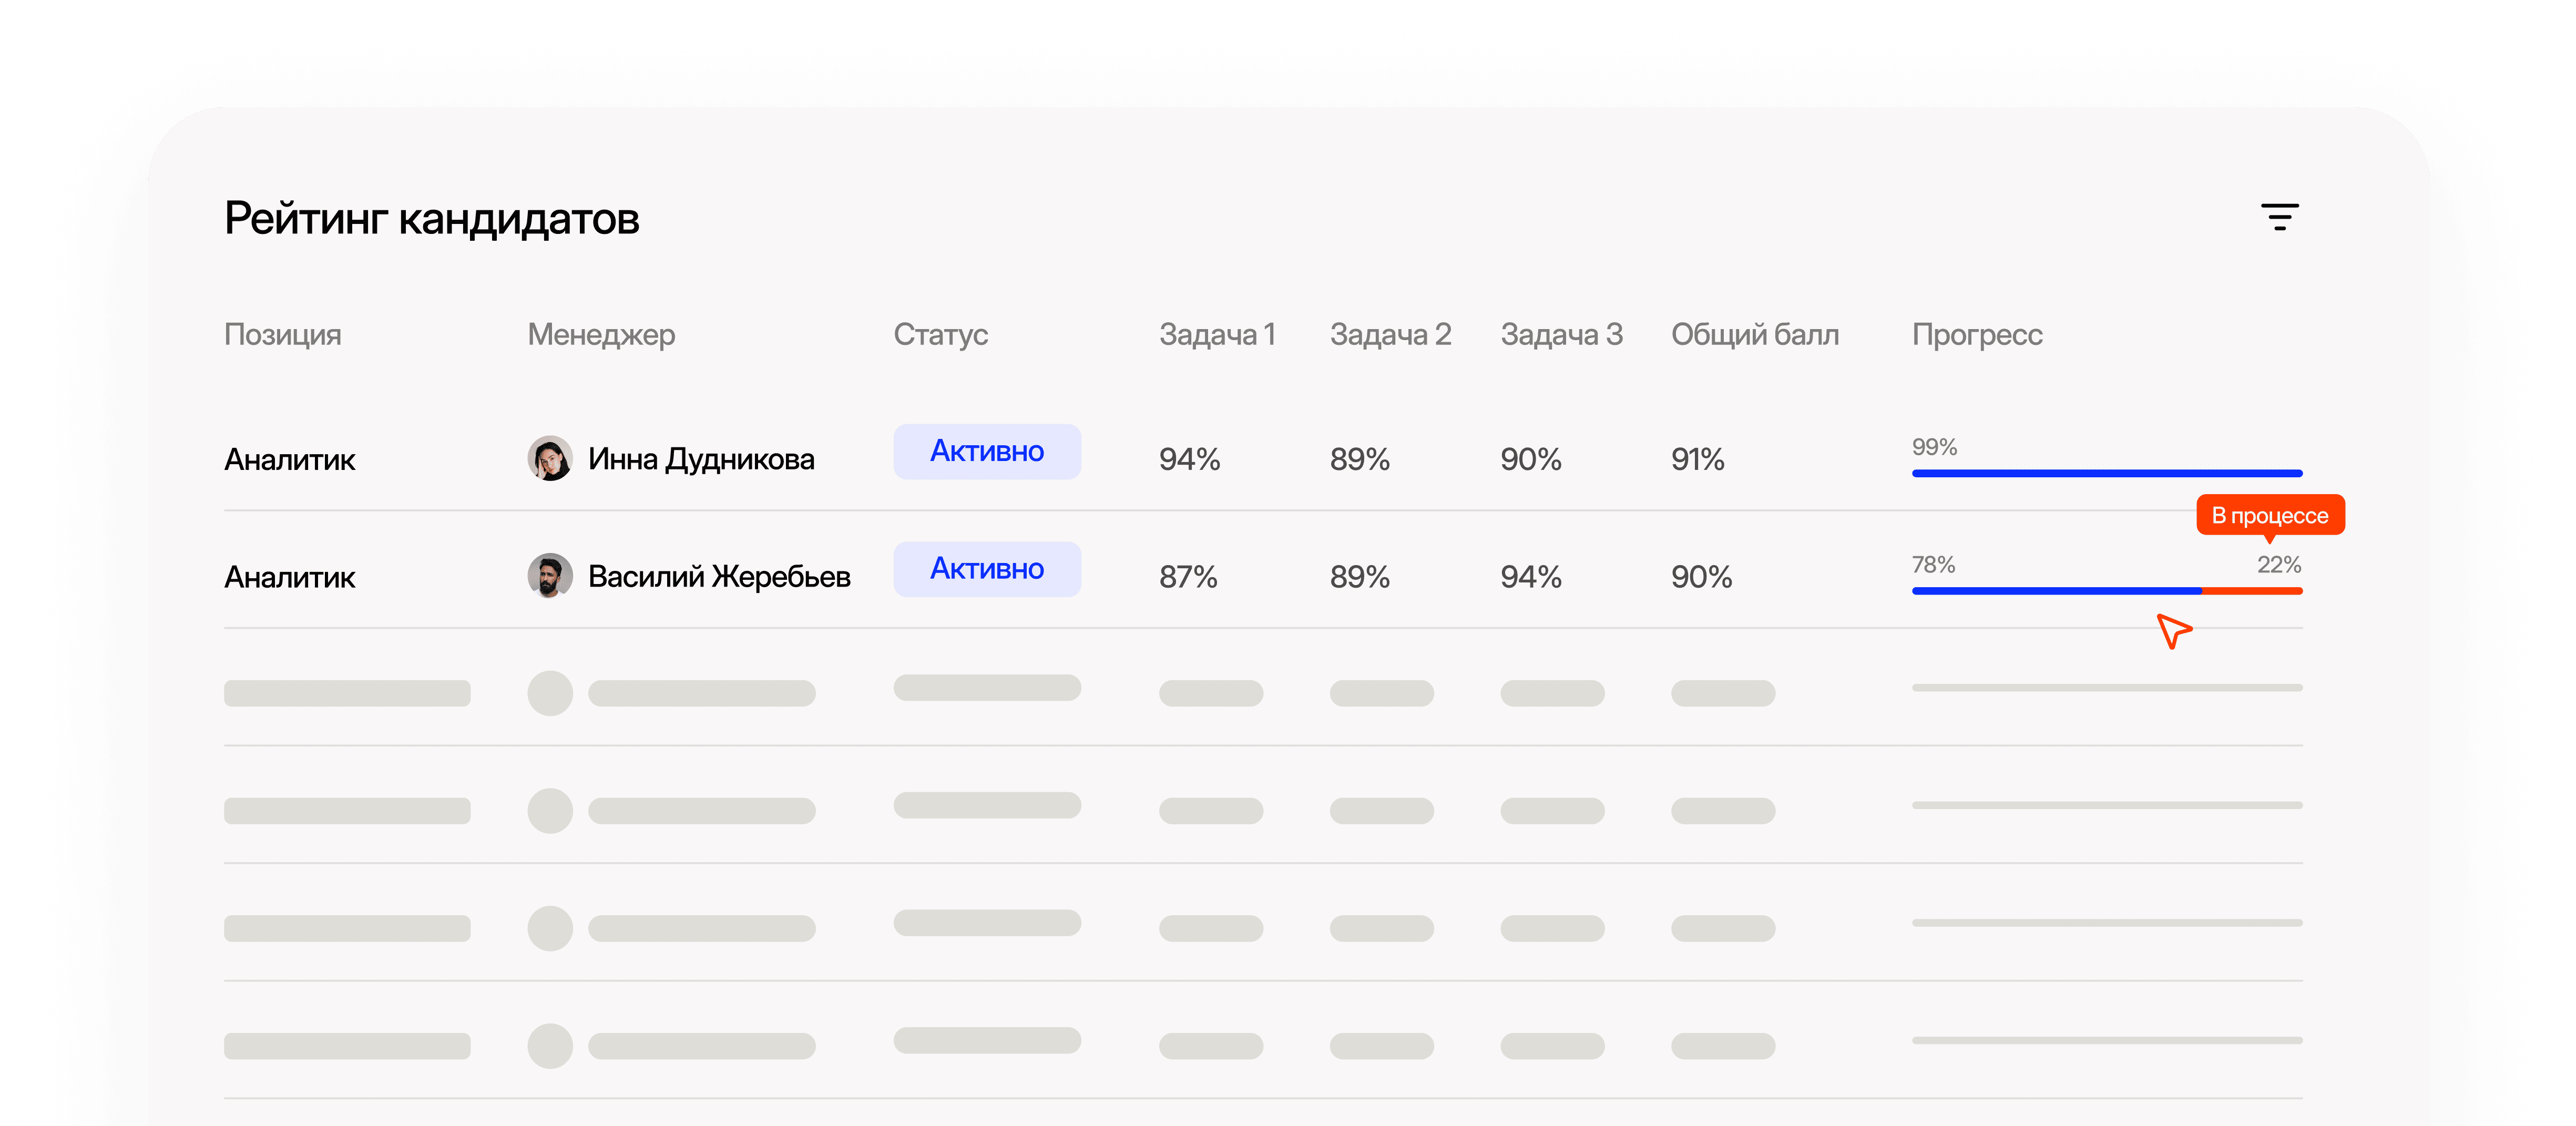The height and width of the screenshot is (1126, 2576).
Task: Click the Задача 1 column header
Action: coord(1217,334)
